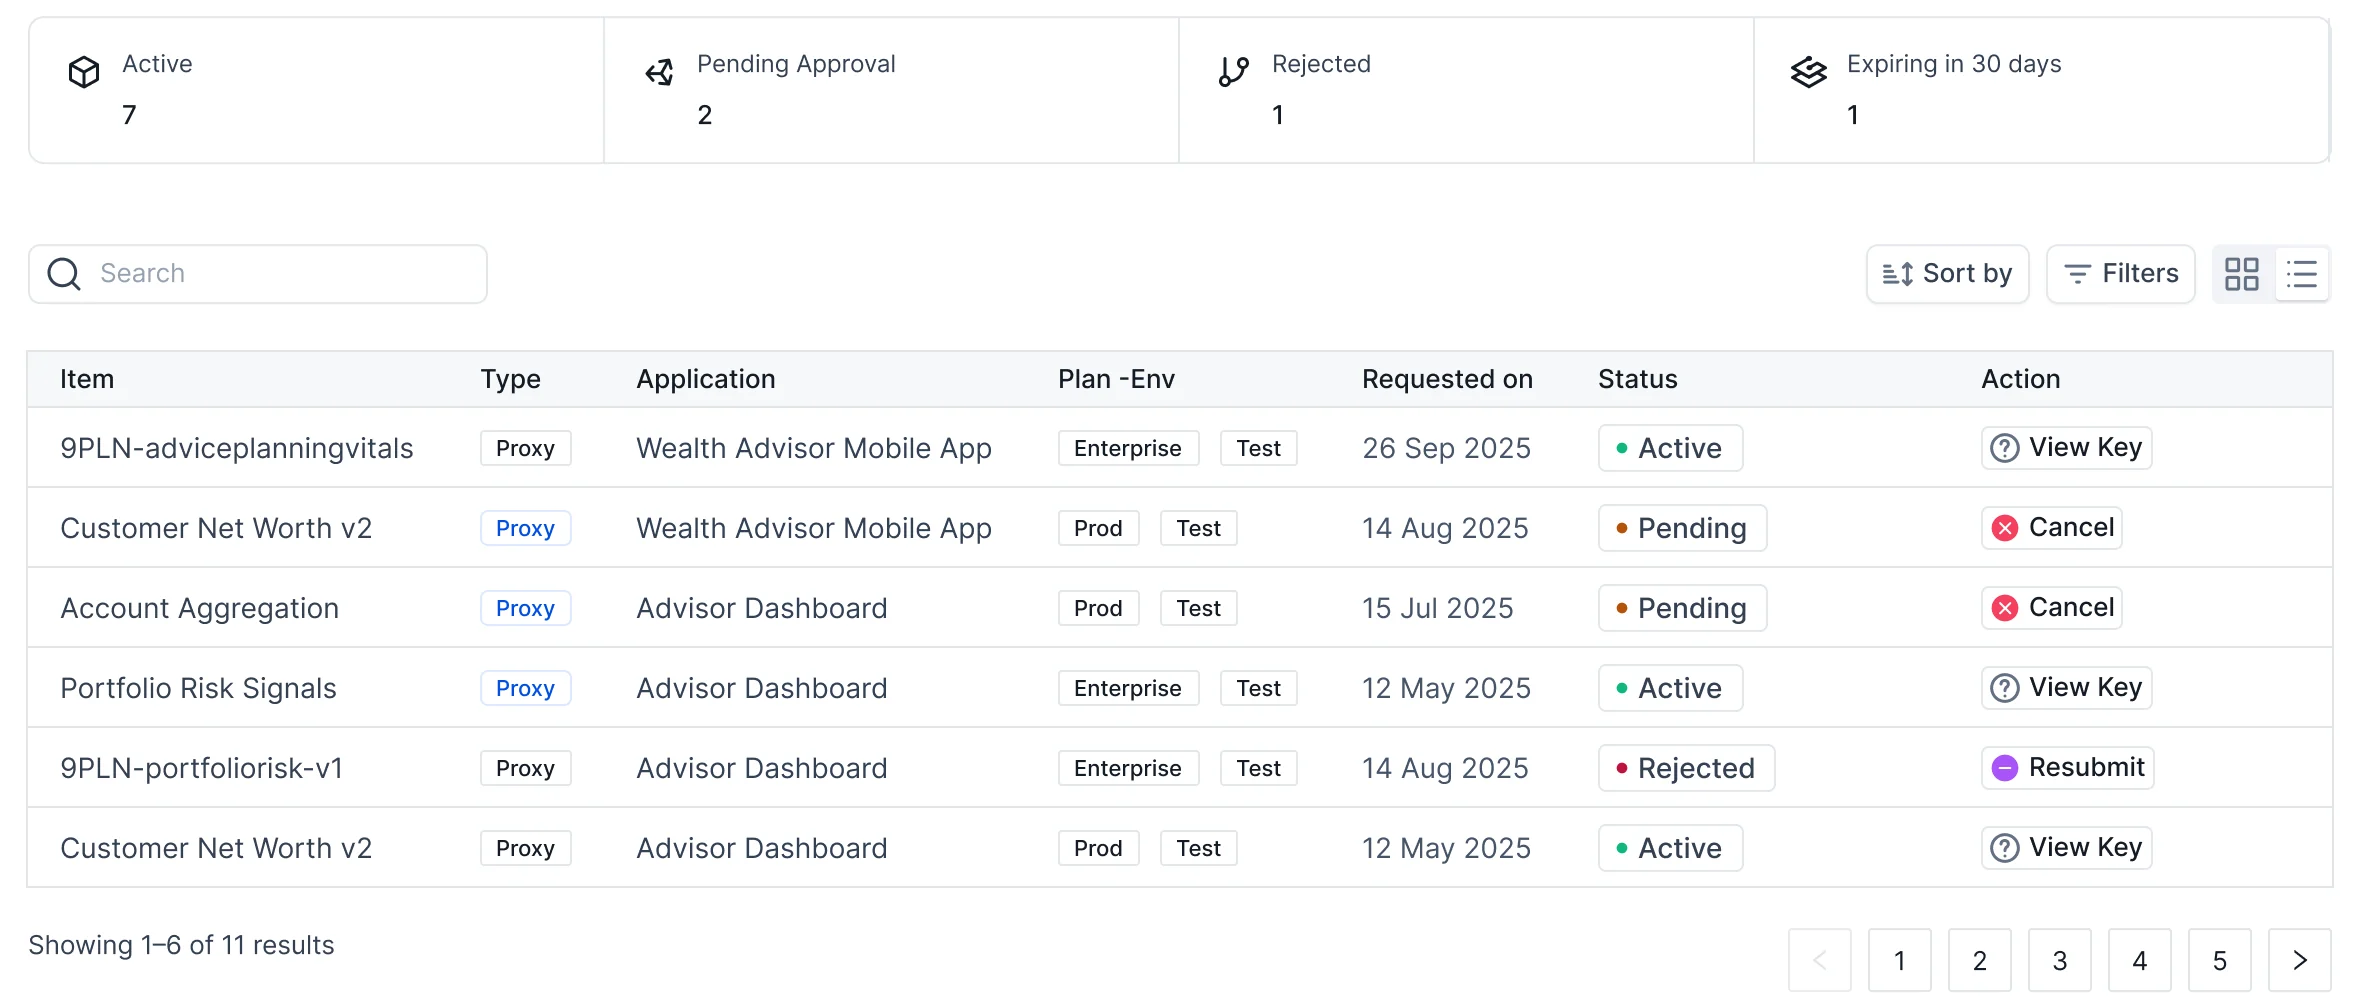This screenshot has width=2380, height=1000.
Task: Open the Filters panel
Action: click(2120, 274)
